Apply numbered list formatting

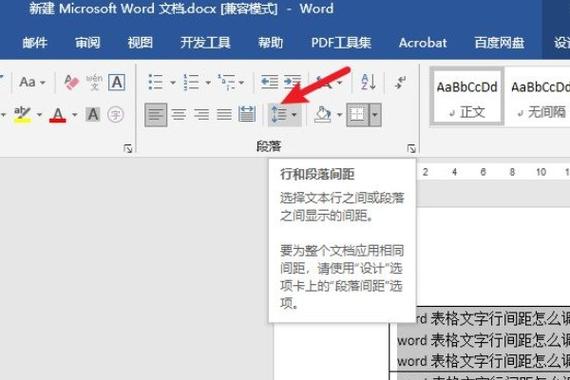(x=191, y=82)
